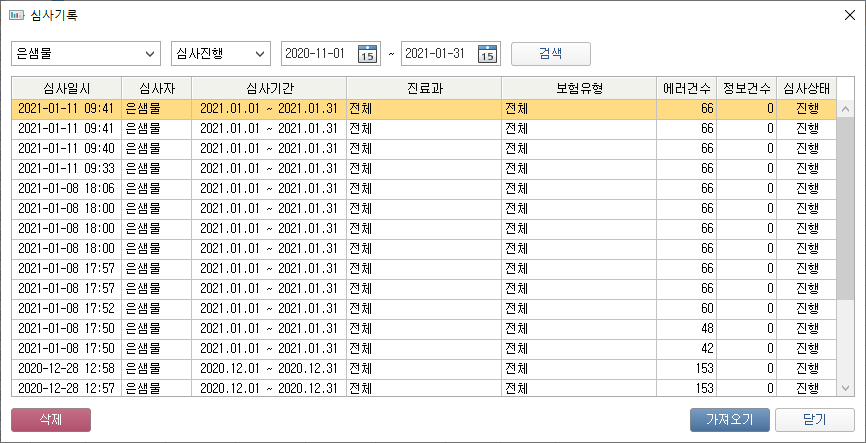The width and height of the screenshot is (866, 443).
Task: Click the 검색 search button
Action: (550, 54)
